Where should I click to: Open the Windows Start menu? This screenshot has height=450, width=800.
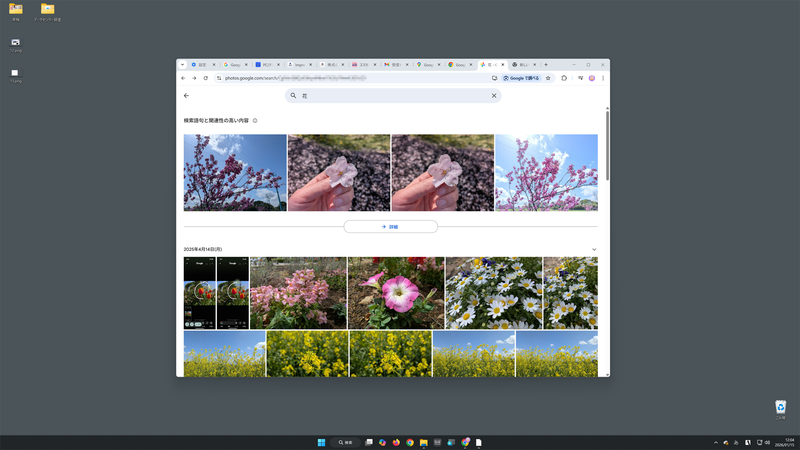point(321,442)
